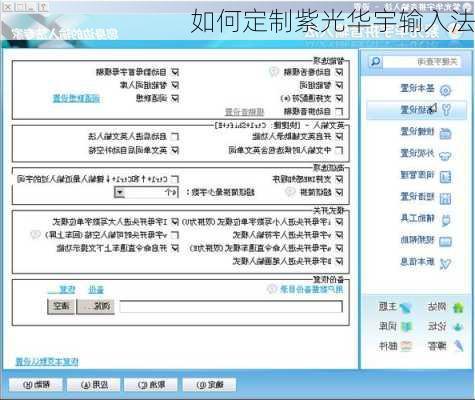Toggle i字母开头进入小写数字单位模式 checkbox
The image size is (475, 400).
339,222
